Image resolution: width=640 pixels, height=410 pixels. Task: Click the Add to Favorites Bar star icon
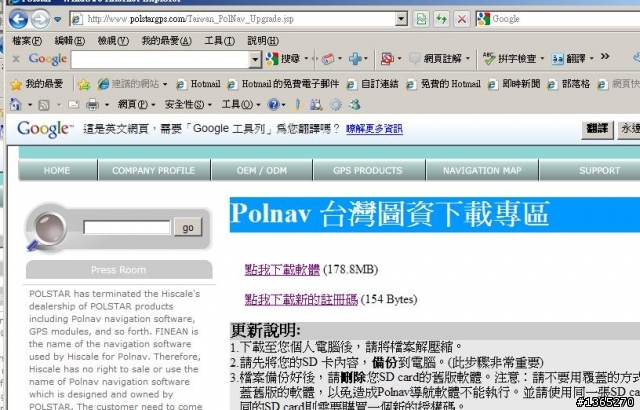click(84, 84)
